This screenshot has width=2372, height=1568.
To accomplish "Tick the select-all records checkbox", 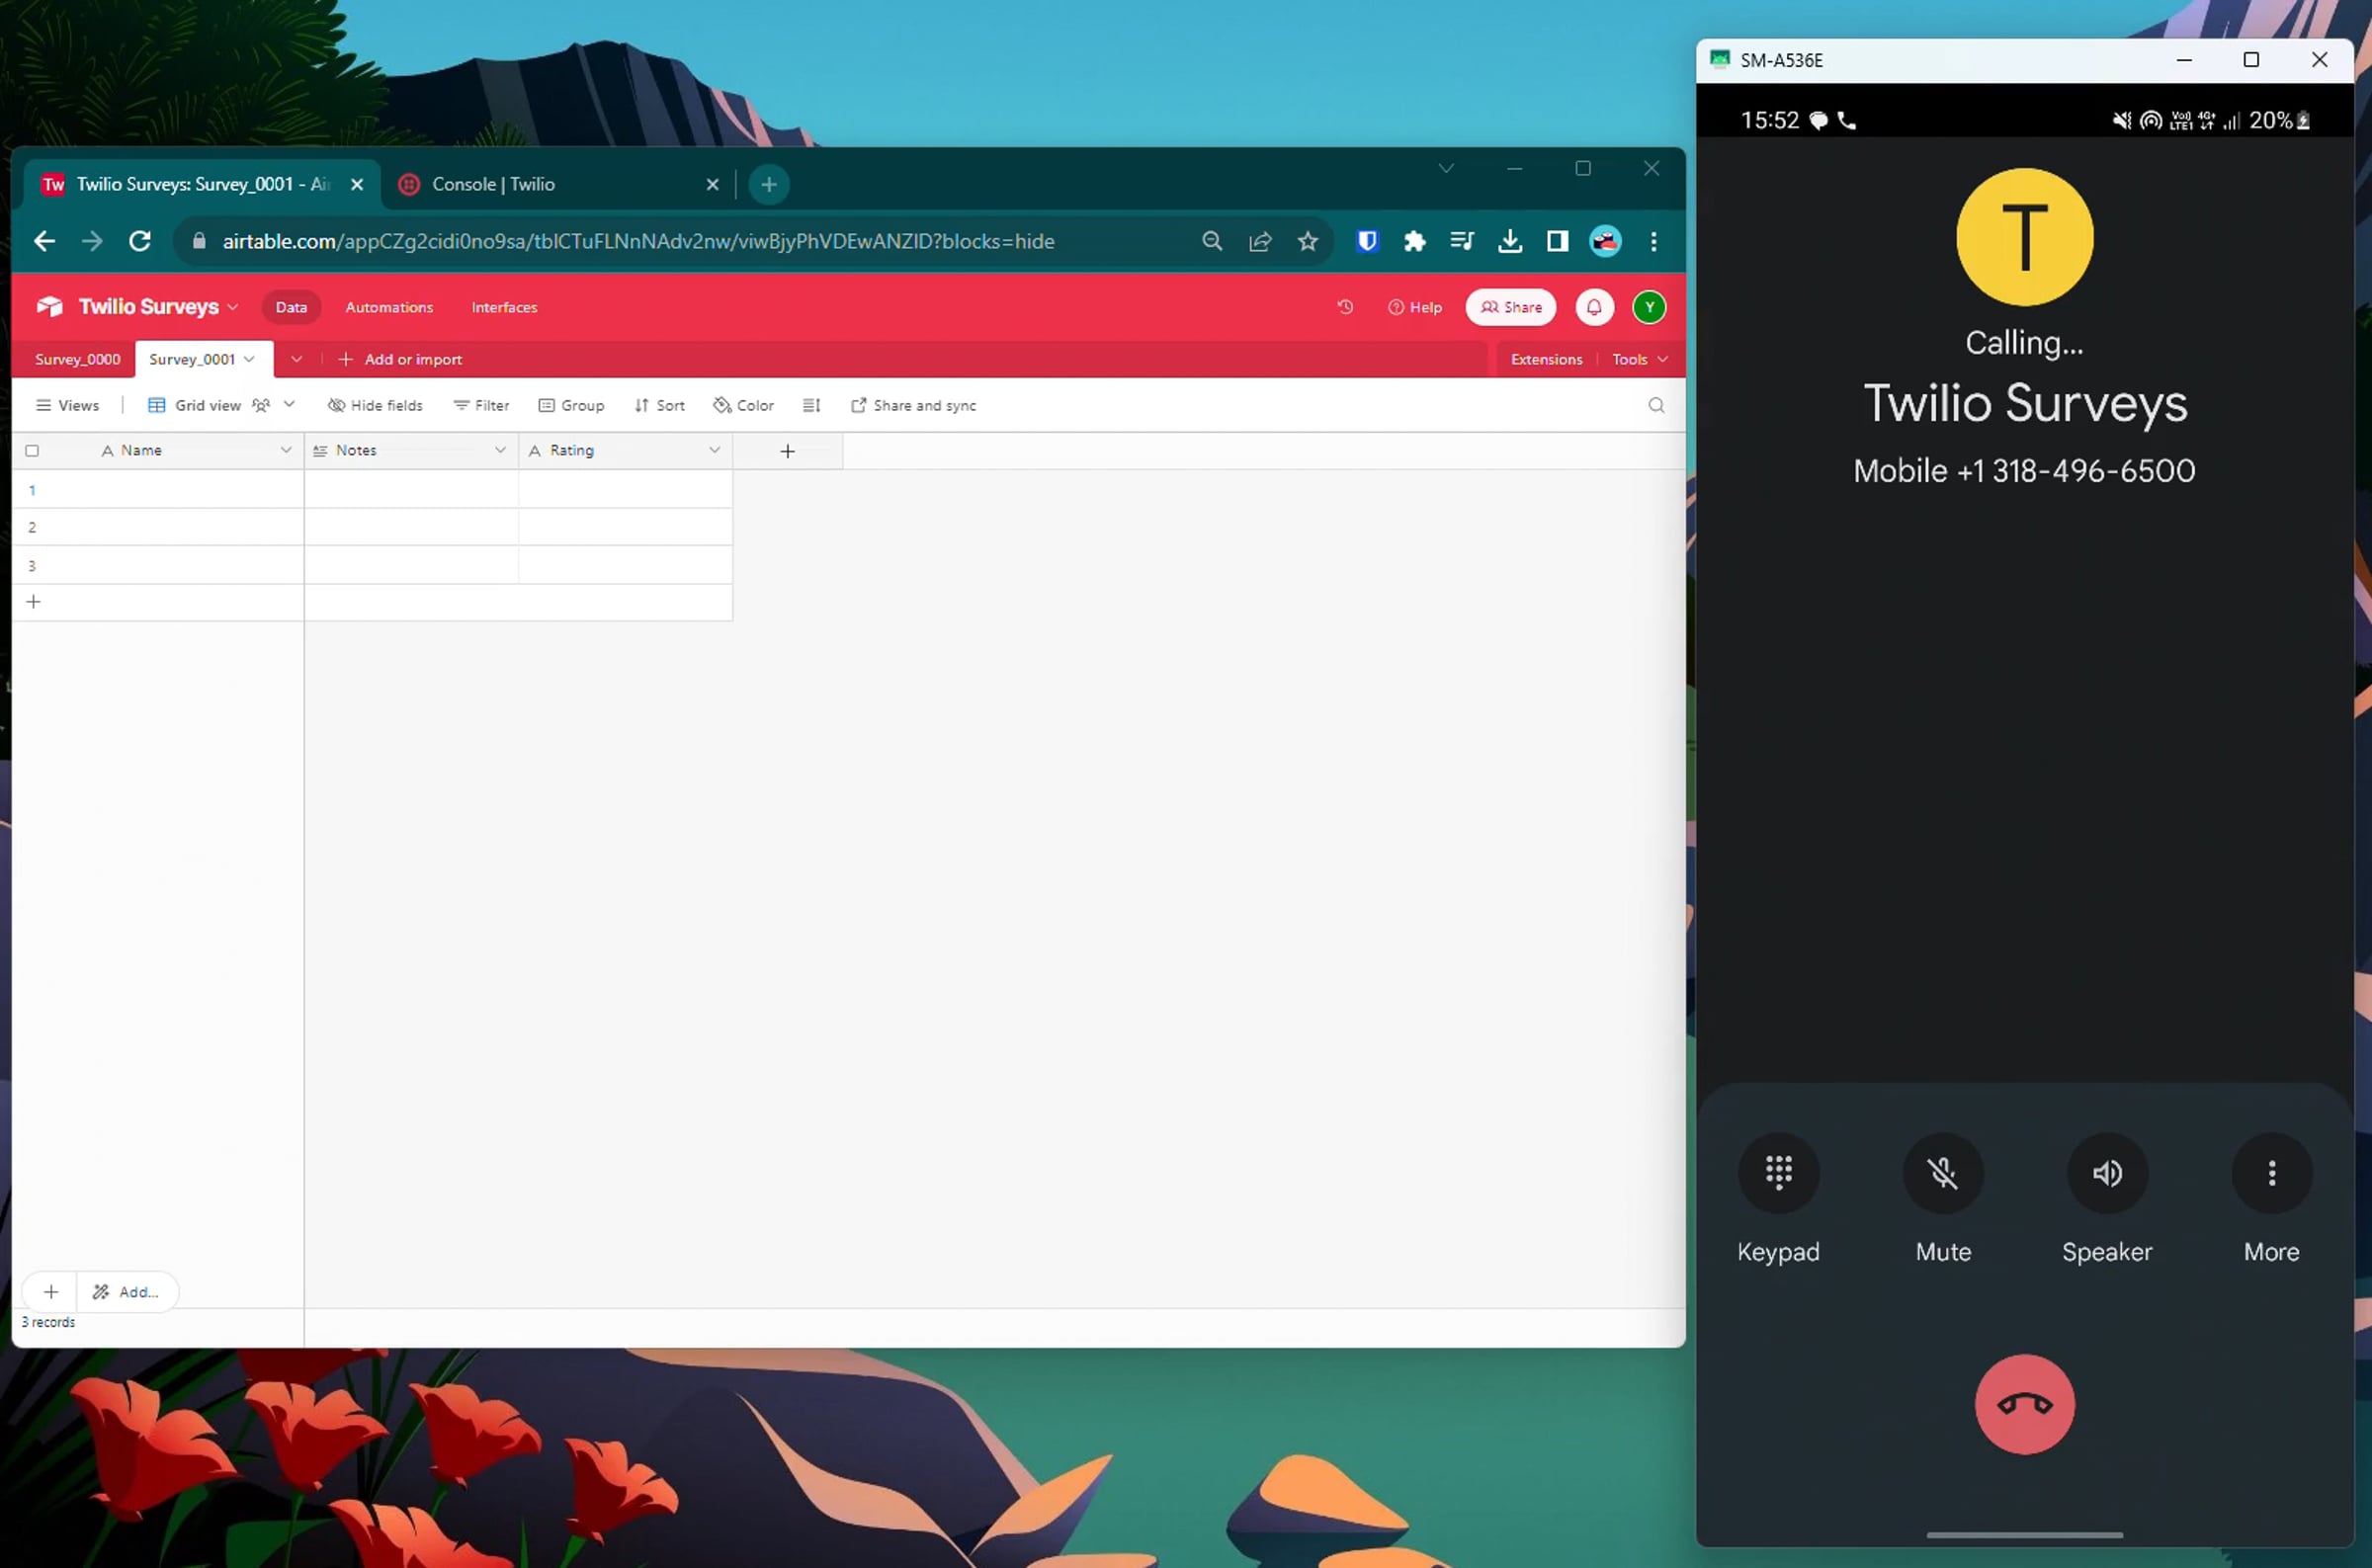I will [32, 451].
